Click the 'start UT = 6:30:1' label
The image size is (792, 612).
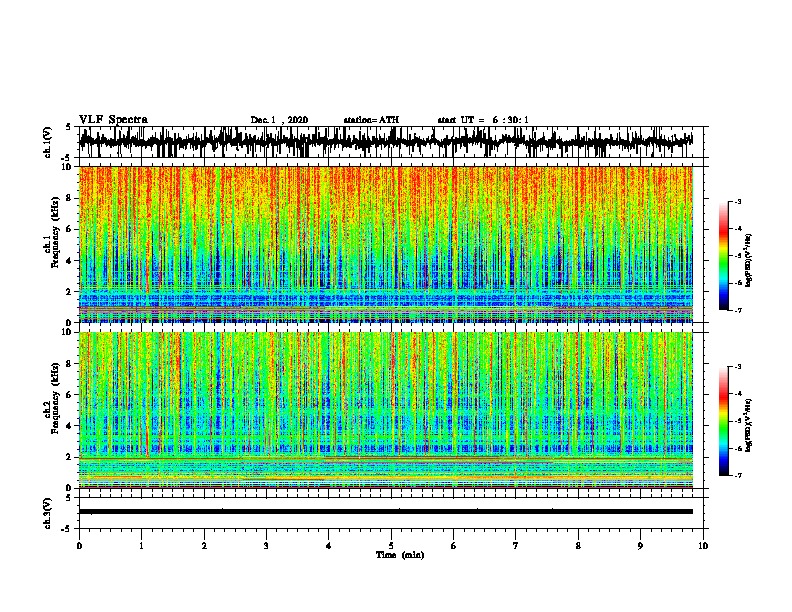click(x=483, y=120)
